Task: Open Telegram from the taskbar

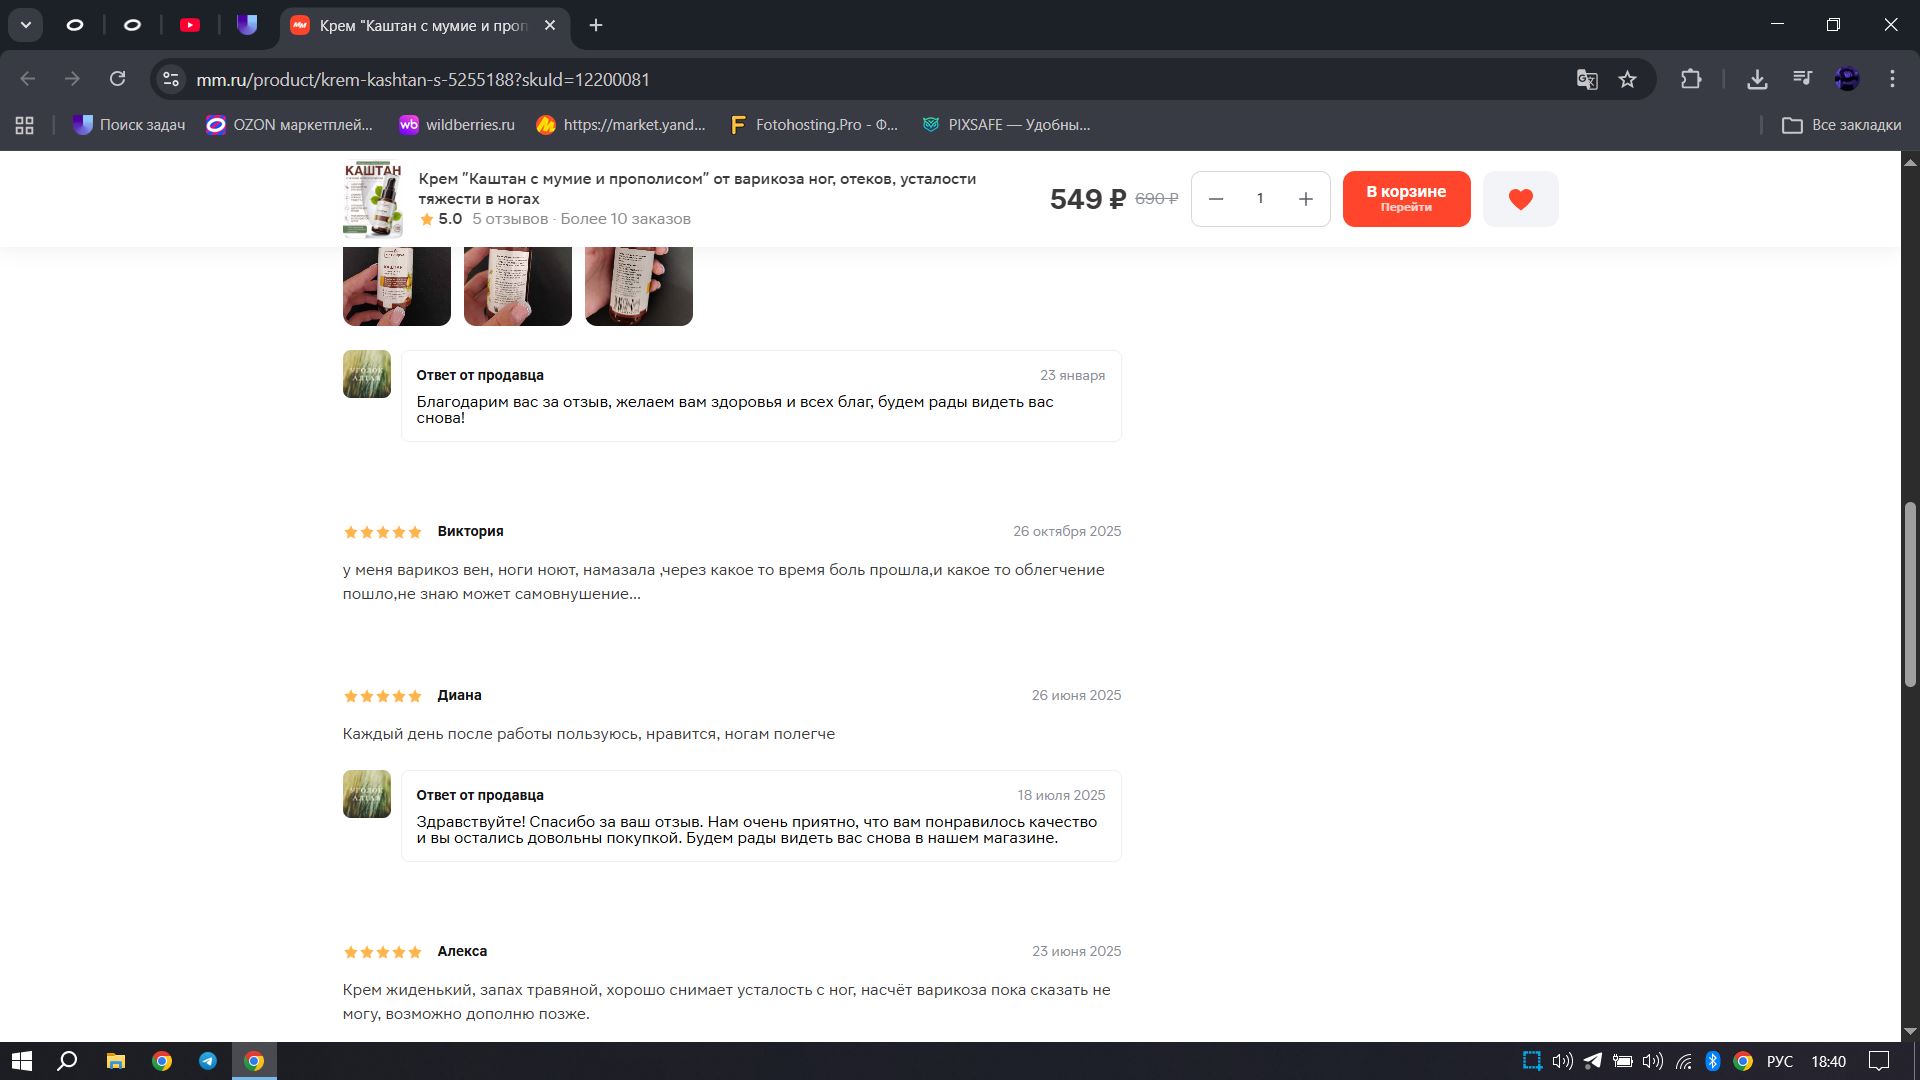Action: click(208, 1061)
